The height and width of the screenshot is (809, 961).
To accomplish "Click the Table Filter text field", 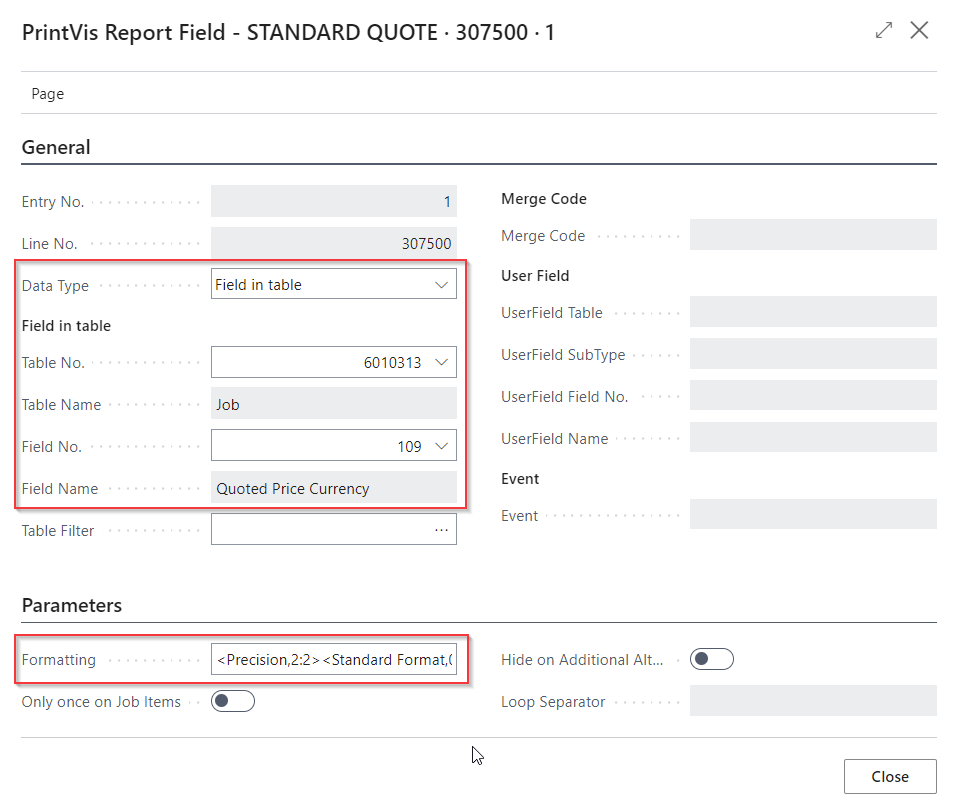I will 320,530.
